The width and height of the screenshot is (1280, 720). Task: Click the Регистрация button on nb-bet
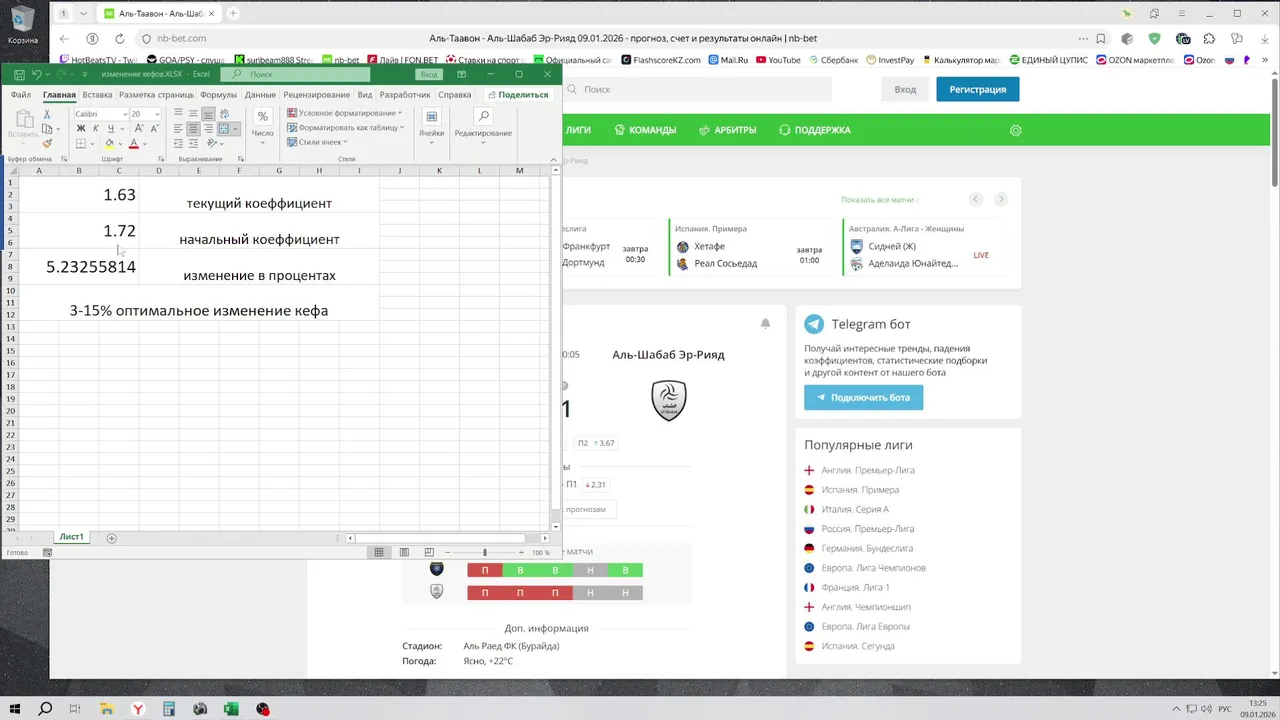(978, 89)
